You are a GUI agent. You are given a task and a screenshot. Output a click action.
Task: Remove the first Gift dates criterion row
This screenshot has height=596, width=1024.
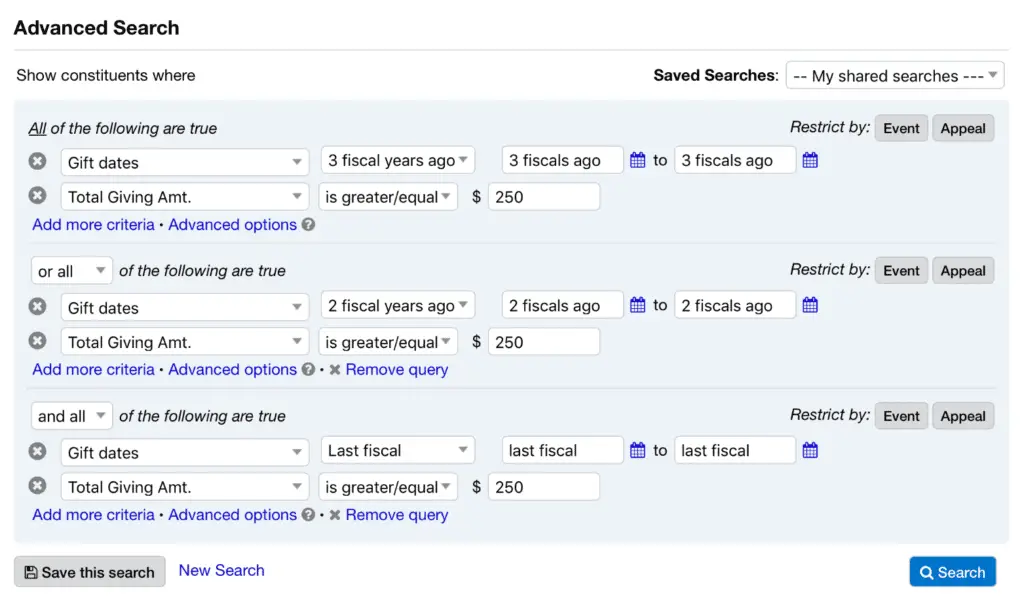[37, 161]
